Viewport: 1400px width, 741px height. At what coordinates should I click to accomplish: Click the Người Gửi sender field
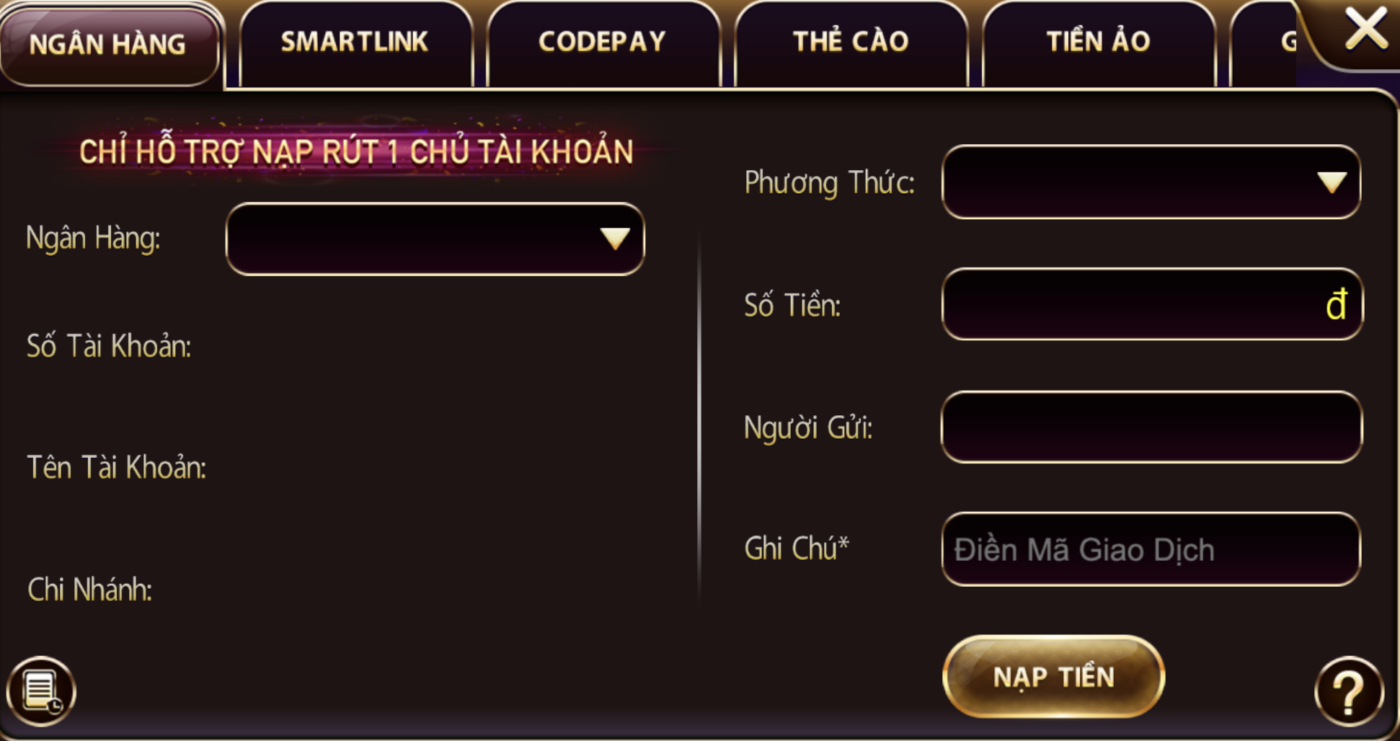1150,427
